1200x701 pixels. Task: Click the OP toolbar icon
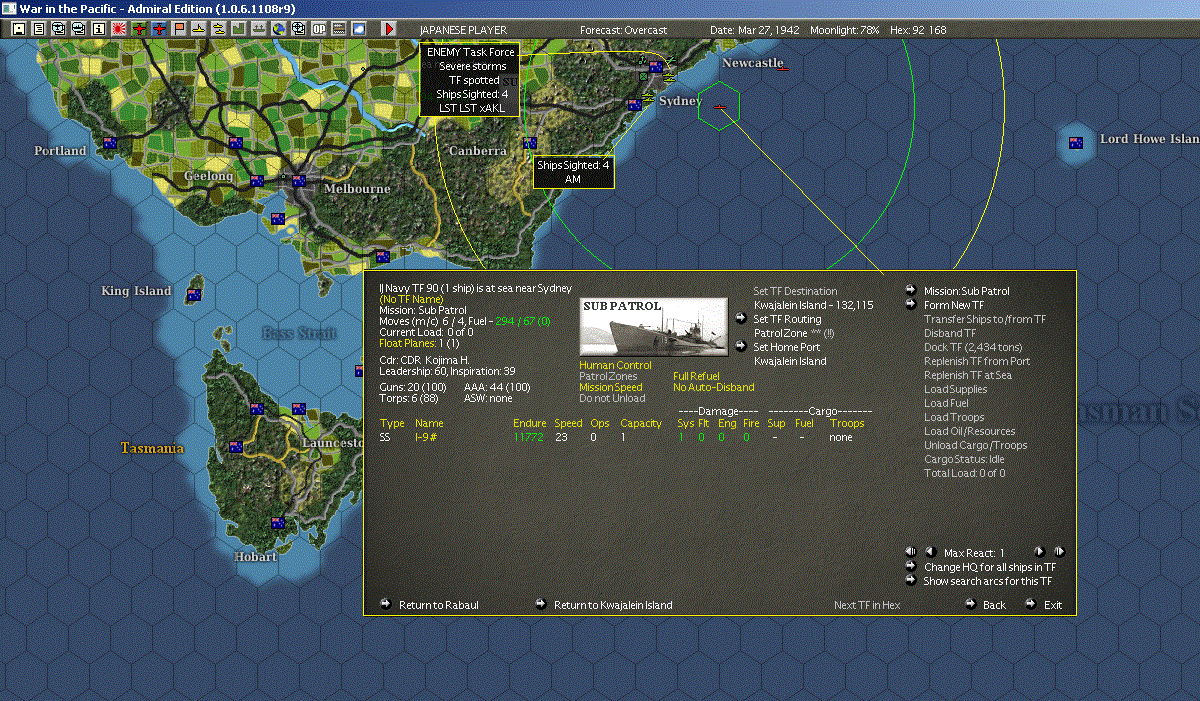[x=318, y=29]
